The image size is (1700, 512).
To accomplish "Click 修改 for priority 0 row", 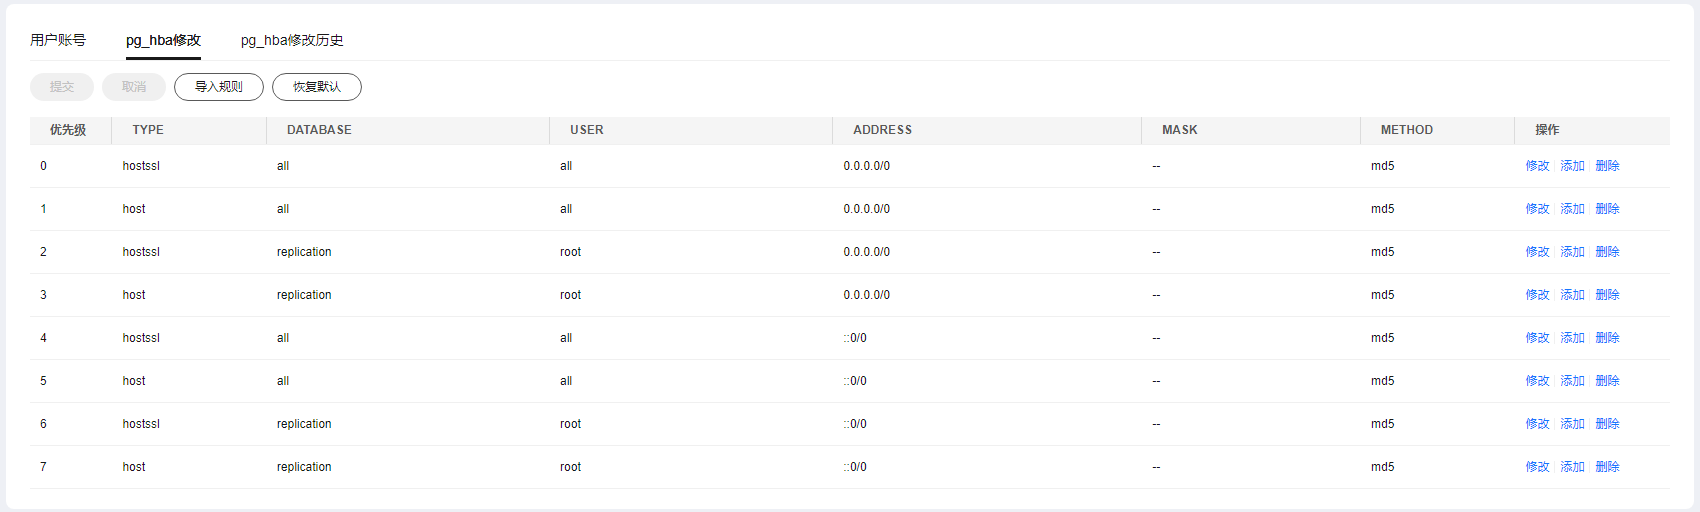I will coord(1537,166).
